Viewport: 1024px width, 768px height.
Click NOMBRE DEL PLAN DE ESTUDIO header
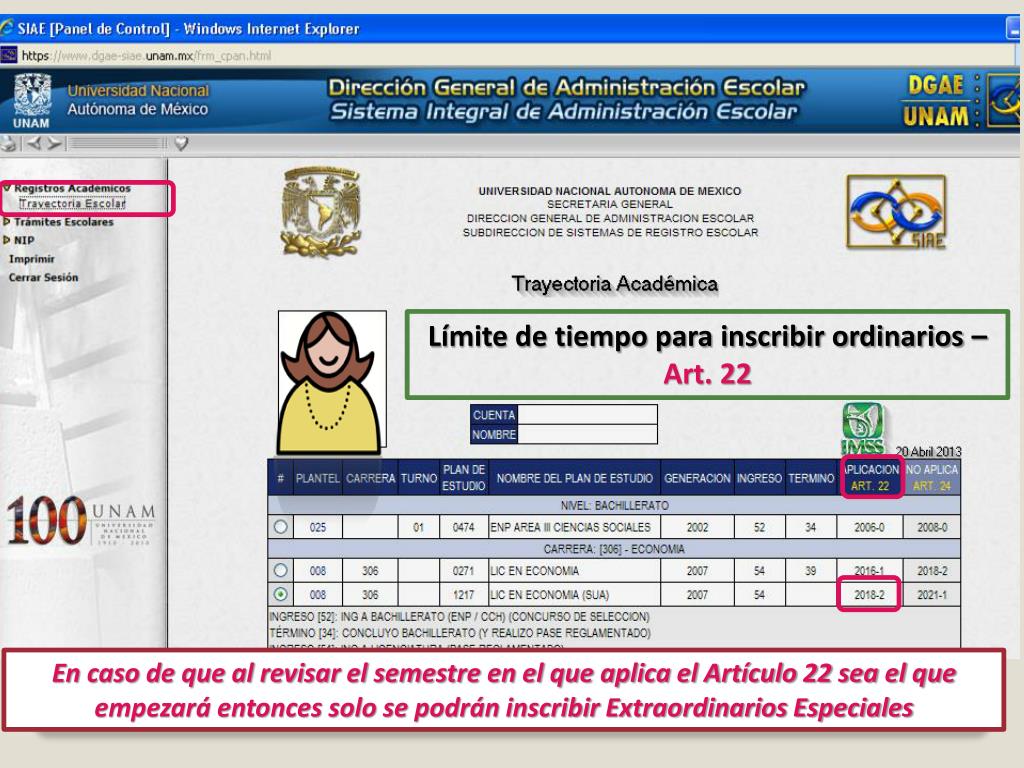[575, 478]
